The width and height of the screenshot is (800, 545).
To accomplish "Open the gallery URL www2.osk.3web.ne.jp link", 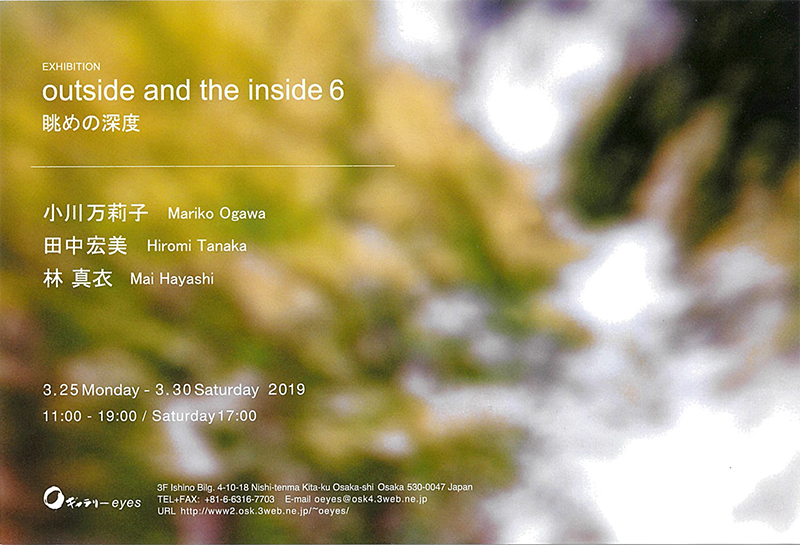I will point(263,510).
